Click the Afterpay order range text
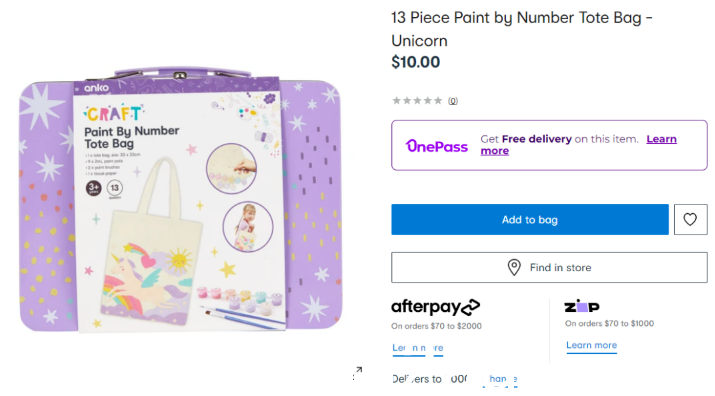715x396 pixels. (436, 326)
